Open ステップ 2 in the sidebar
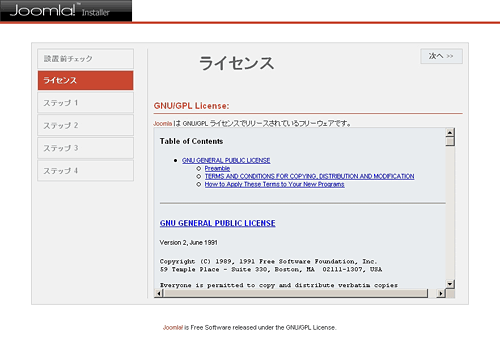Screen dimensions: 500x363 [86, 125]
